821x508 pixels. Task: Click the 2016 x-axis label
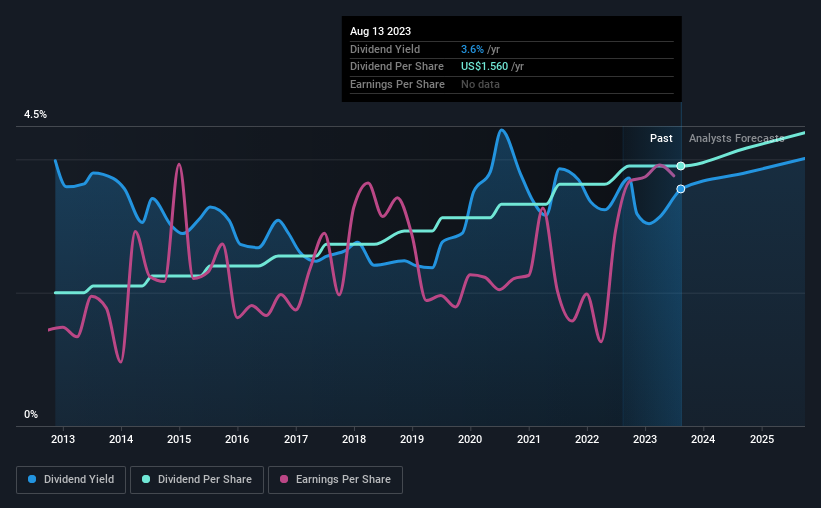(x=237, y=439)
